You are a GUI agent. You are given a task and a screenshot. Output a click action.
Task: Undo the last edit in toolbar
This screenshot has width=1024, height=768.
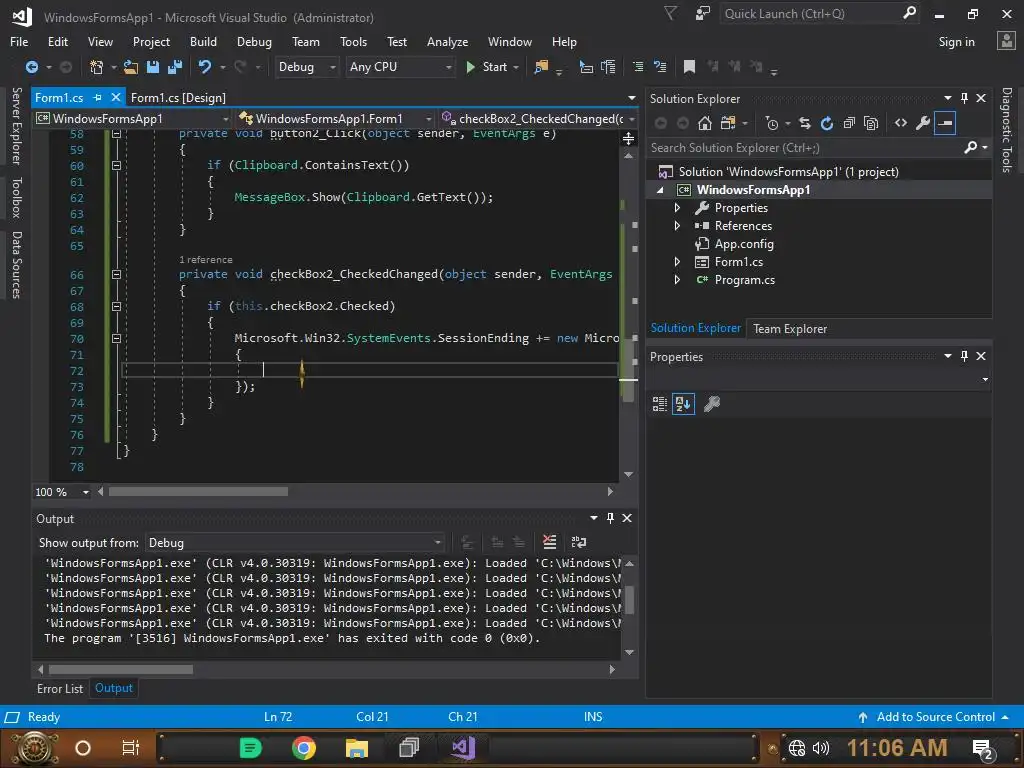(x=205, y=67)
